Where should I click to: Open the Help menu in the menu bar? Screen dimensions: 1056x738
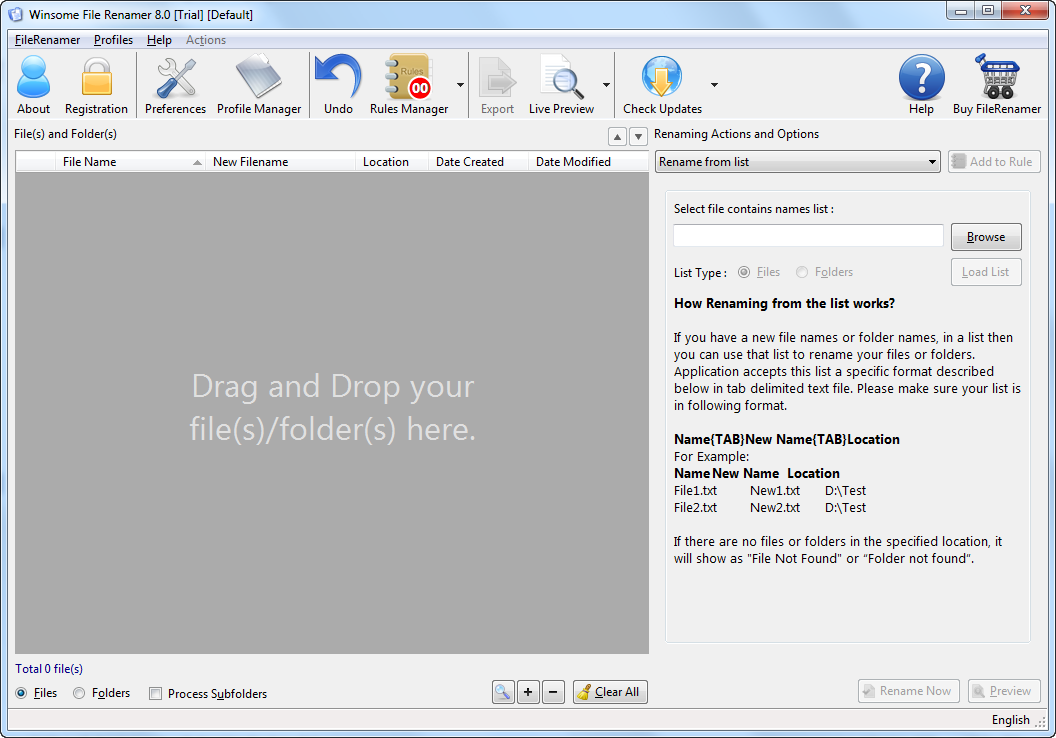point(159,40)
